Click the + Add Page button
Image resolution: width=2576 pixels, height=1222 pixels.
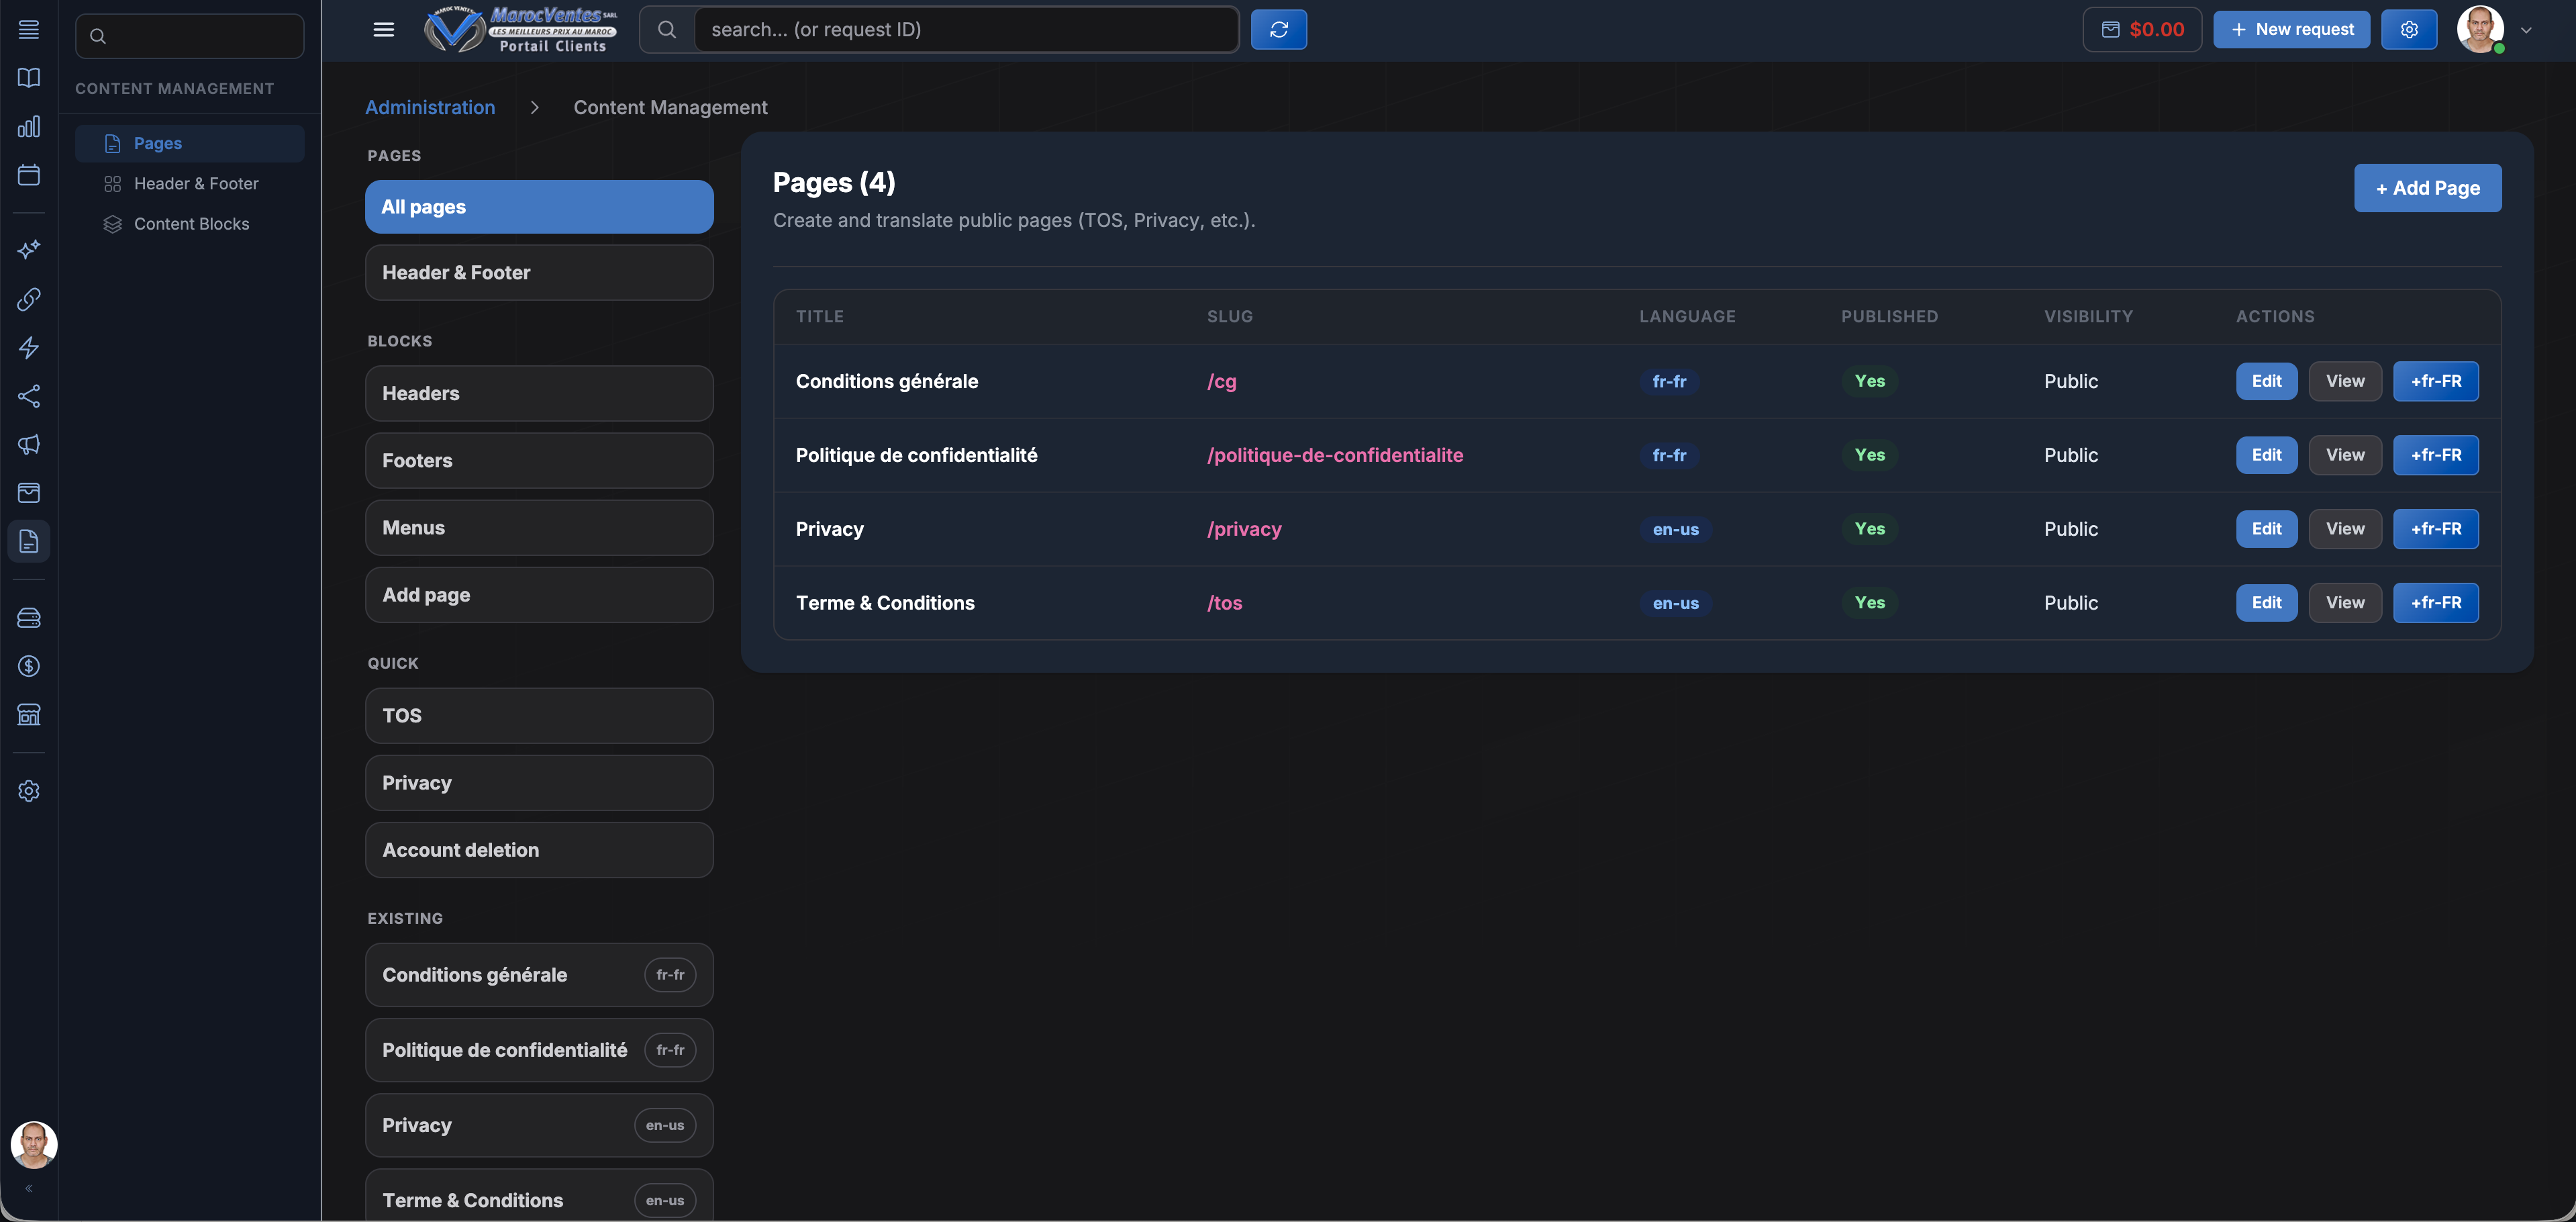(x=2427, y=188)
